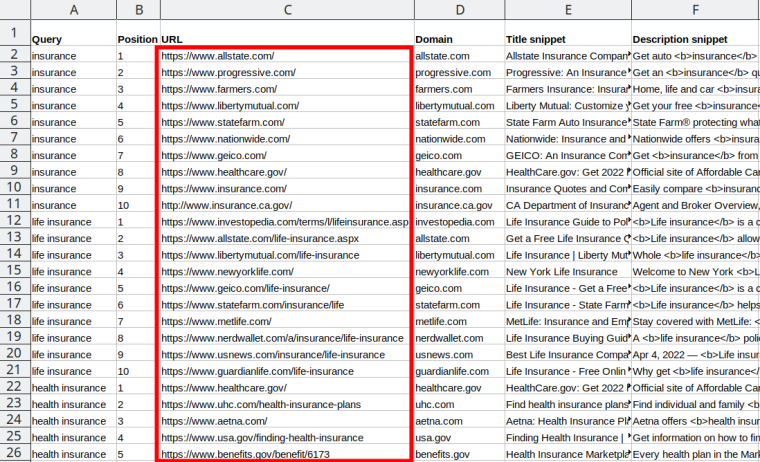760x462 pixels.
Task: Select the investopedia lifeinsurance.asp URL cell
Action: 287,221
